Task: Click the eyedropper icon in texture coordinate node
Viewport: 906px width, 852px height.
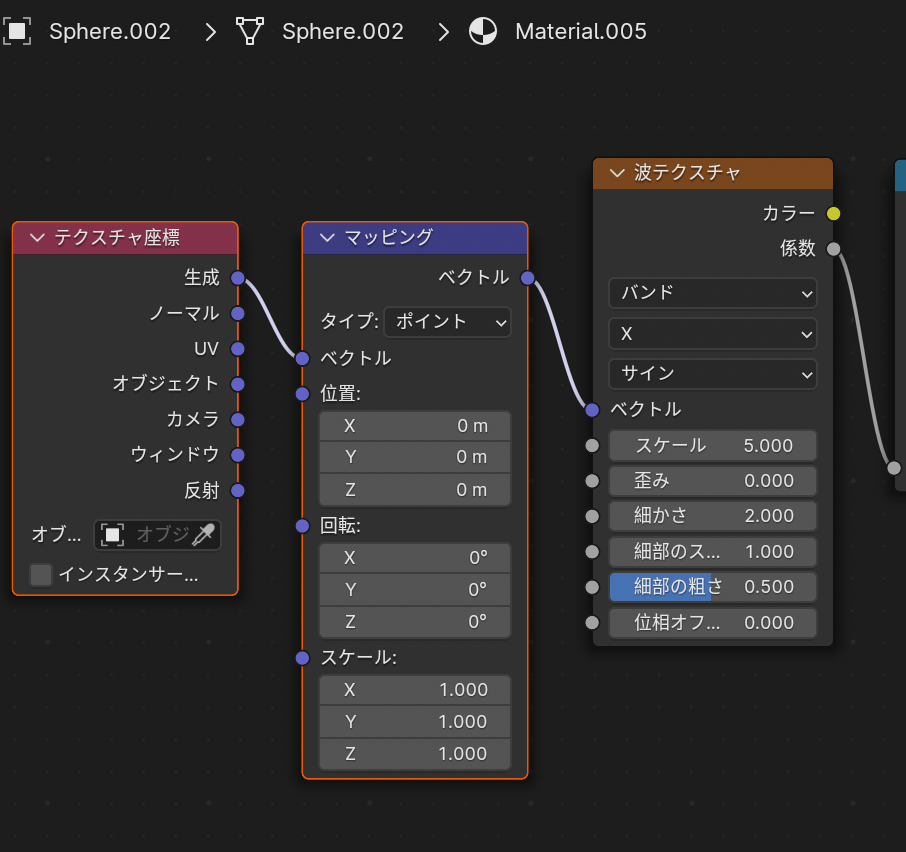Action: (x=204, y=535)
